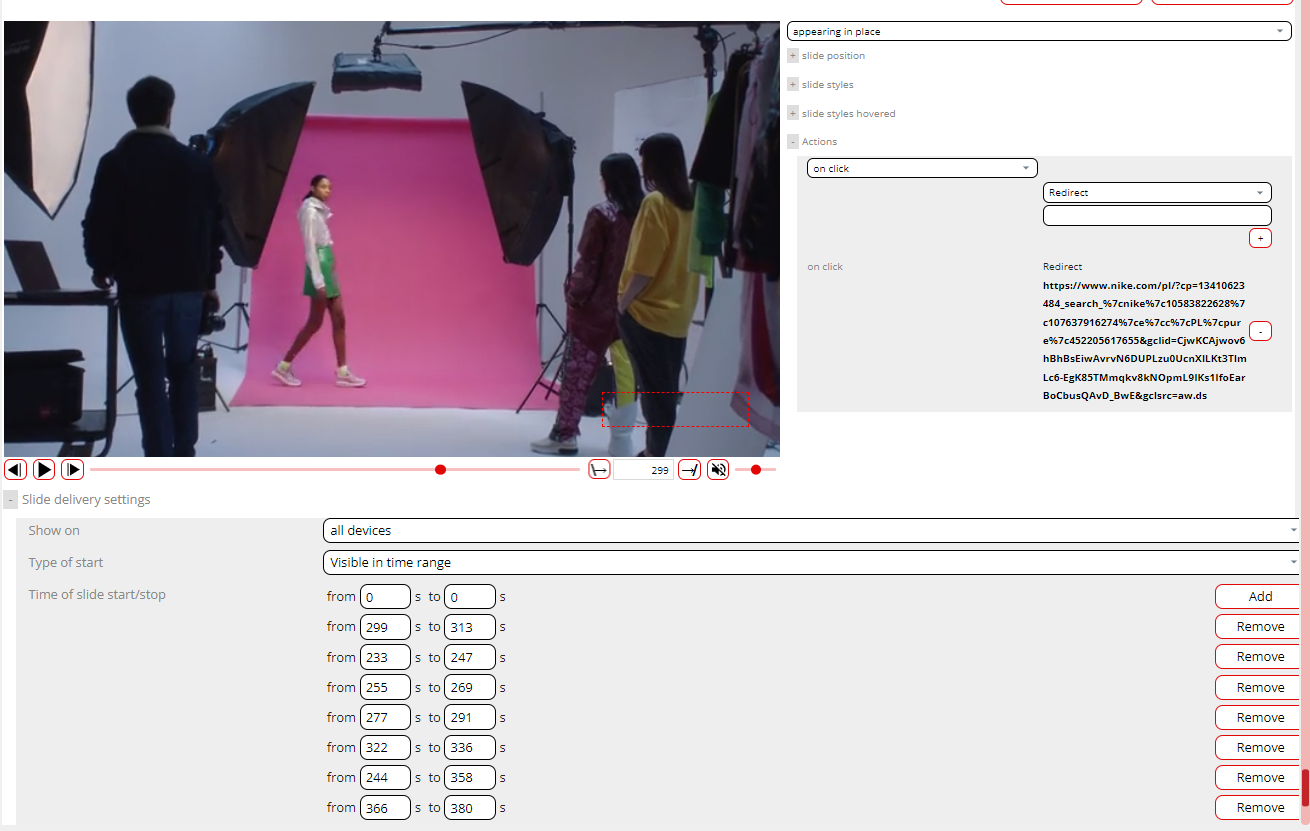Click Add to insert time range
Screen dimensions: 1310x831
[1260, 597]
